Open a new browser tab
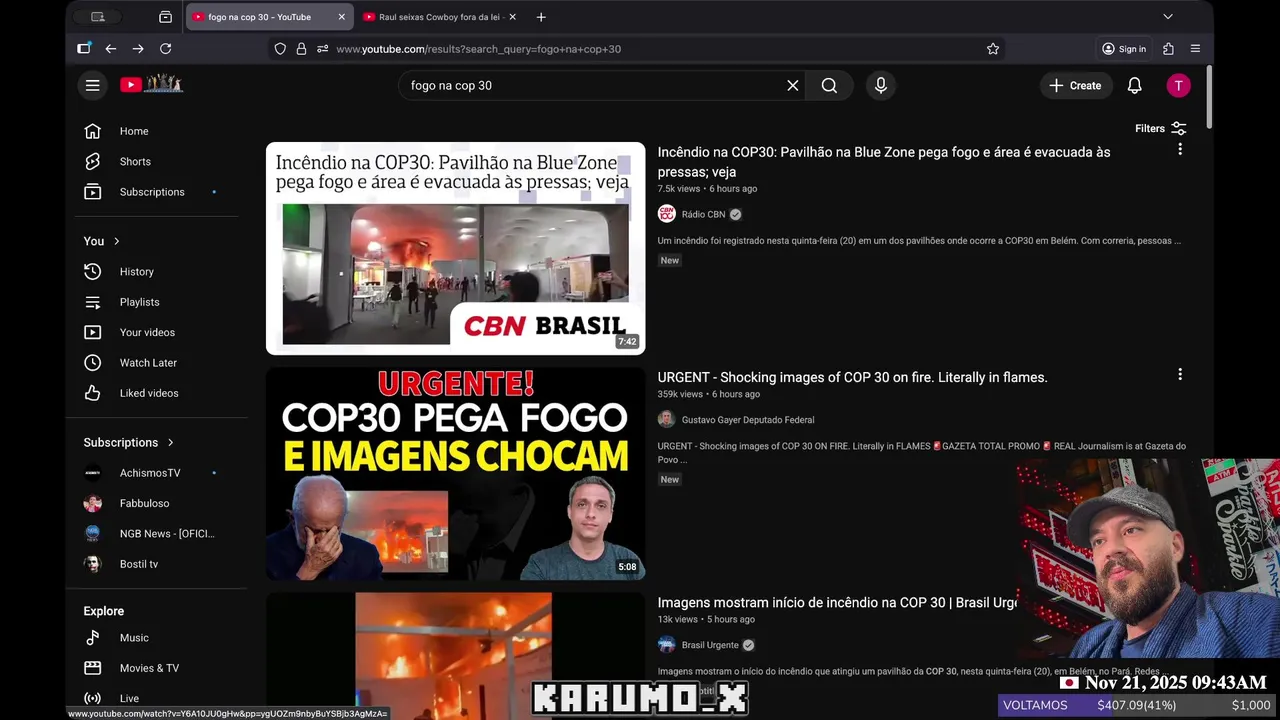Image resolution: width=1280 pixels, height=720 pixels. tap(541, 17)
